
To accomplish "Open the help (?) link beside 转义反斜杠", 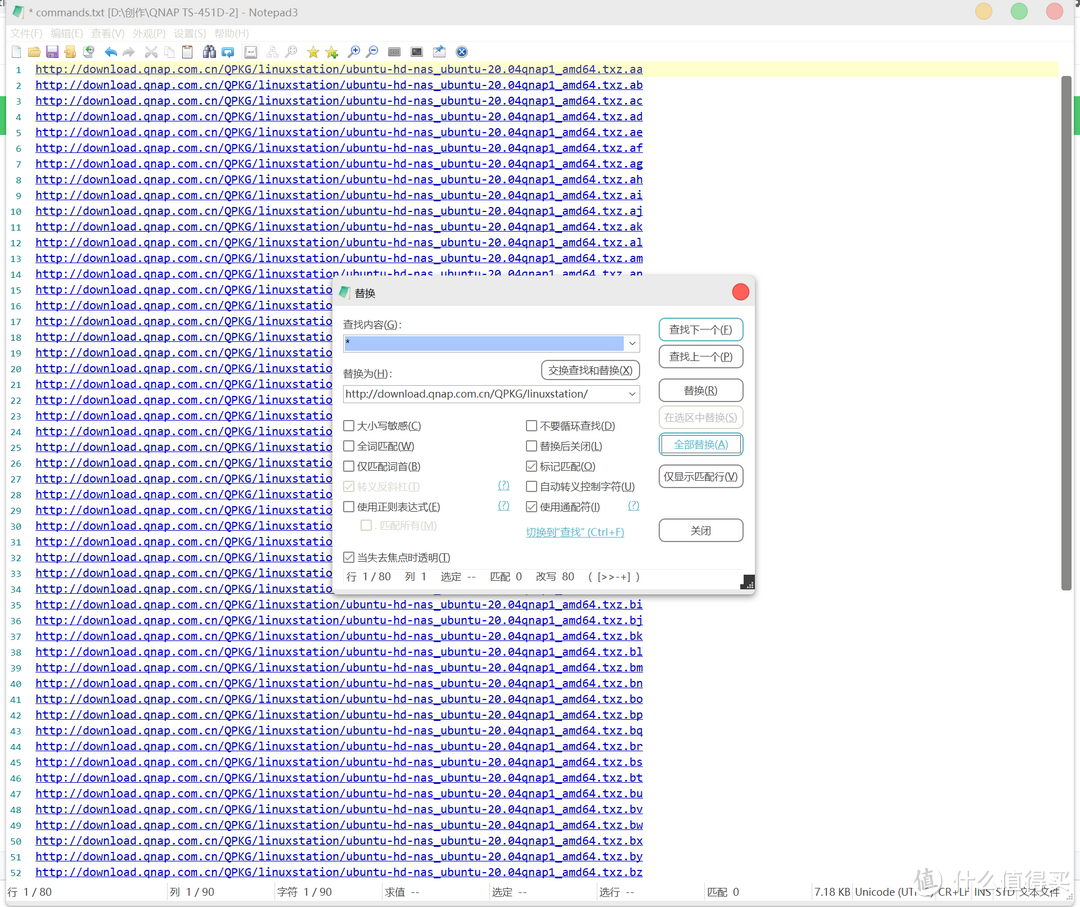I will coord(503,486).
